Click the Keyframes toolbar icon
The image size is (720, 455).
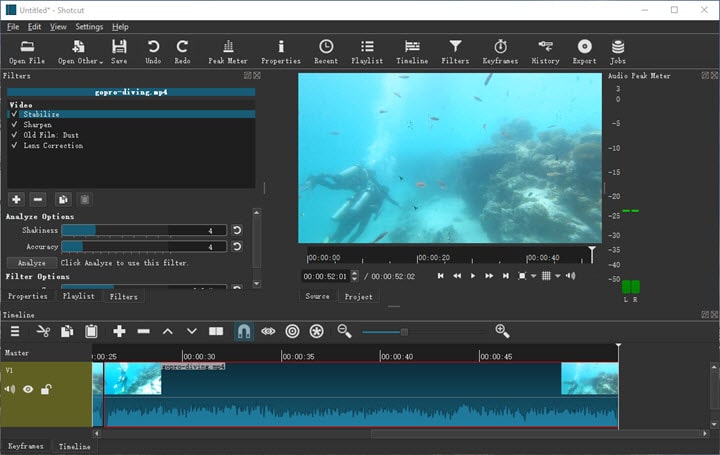click(500, 51)
